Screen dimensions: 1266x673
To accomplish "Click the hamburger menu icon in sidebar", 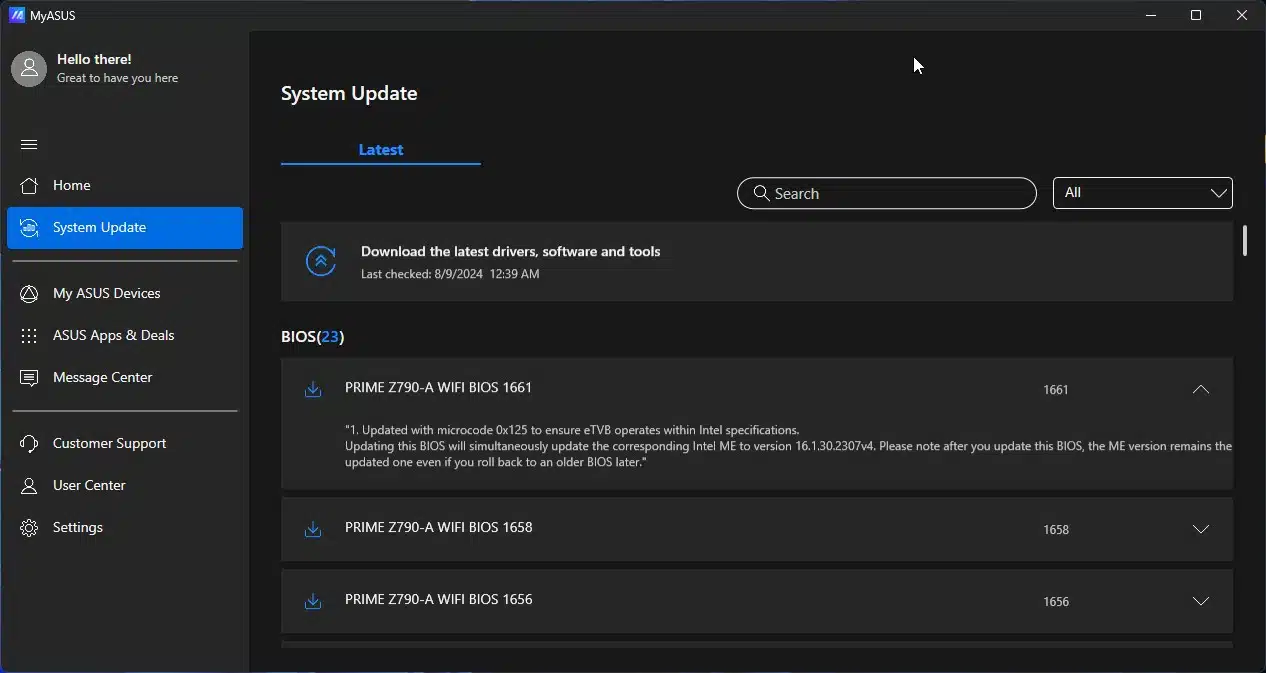I will point(29,145).
